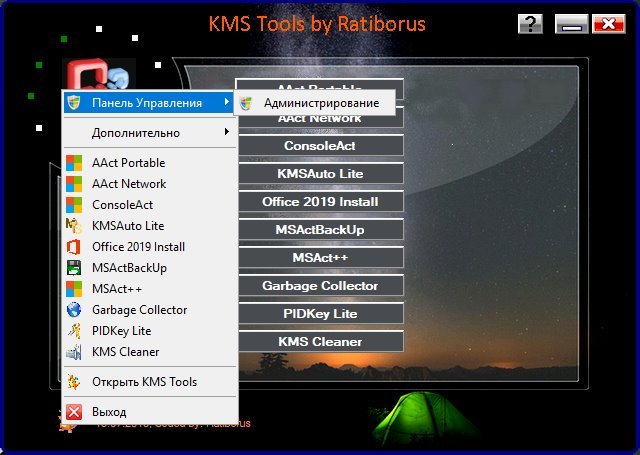Select AAct Network in the context menu
Image resolution: width=640 pixels, height=455 pixels.
click(x=149, y=184)
